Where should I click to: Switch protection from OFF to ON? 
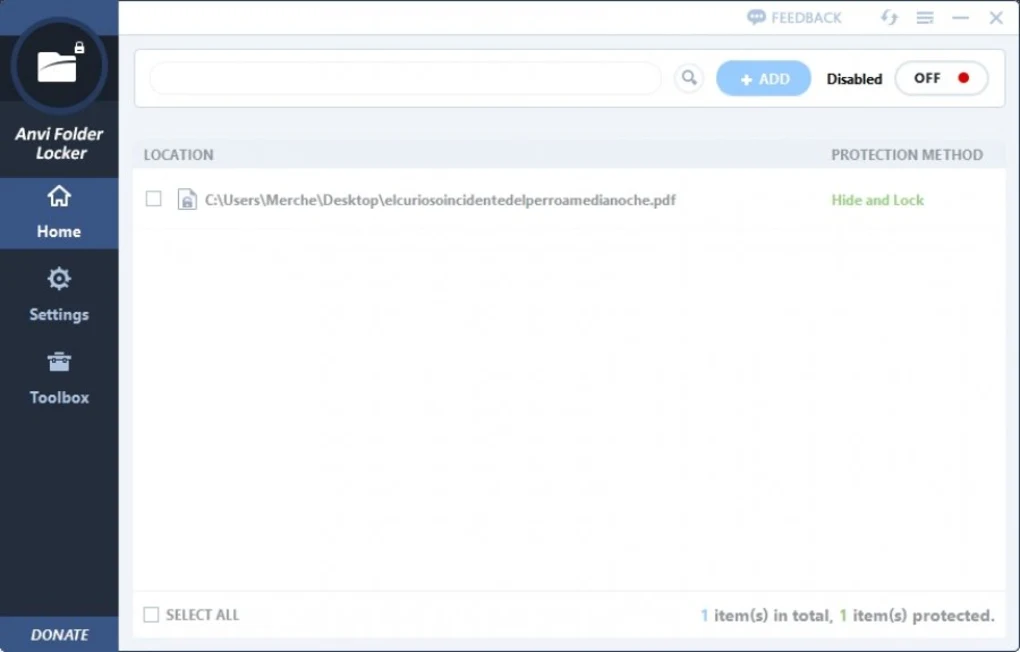coord(940,78)
